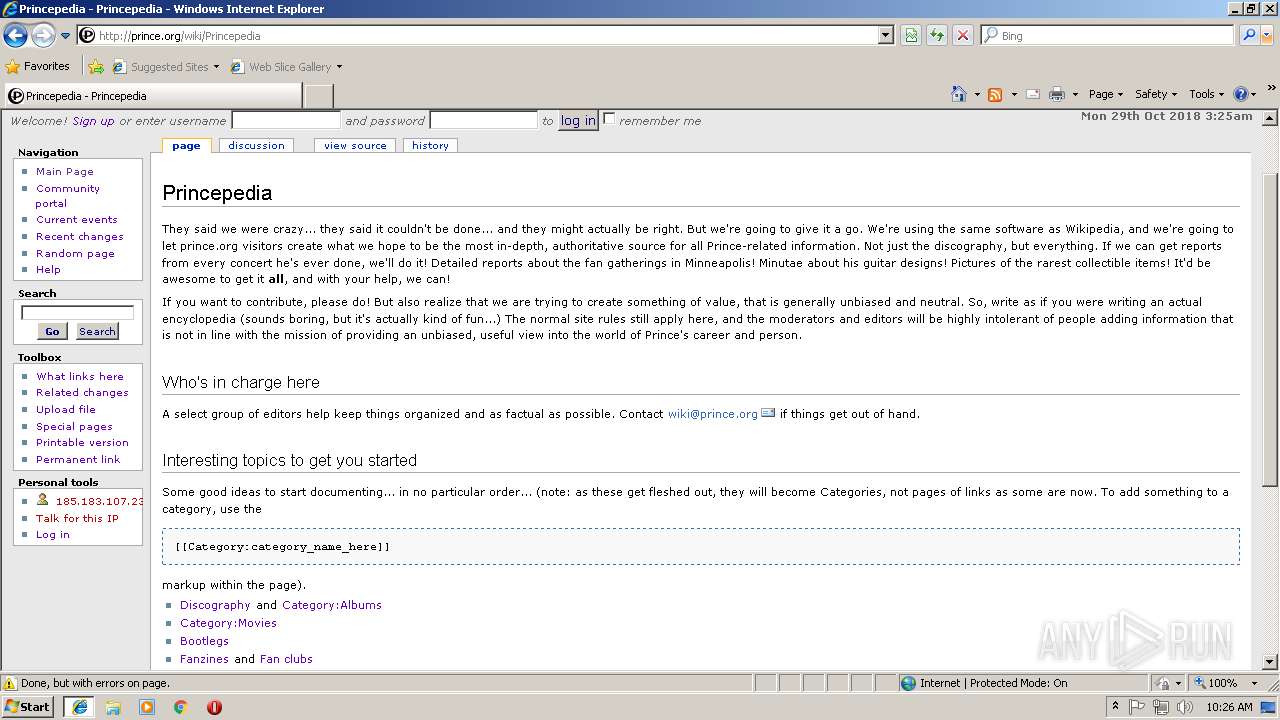Click the Upload file link
The image size is (1280, 720).
pos(66,409)
